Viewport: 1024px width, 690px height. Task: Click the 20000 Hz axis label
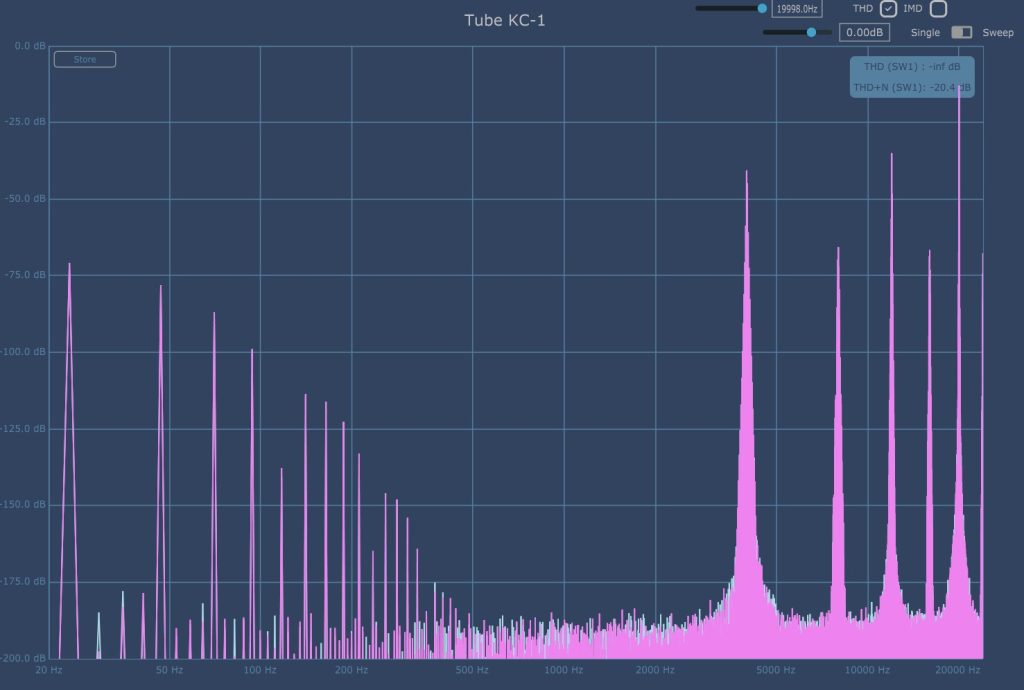959,669
